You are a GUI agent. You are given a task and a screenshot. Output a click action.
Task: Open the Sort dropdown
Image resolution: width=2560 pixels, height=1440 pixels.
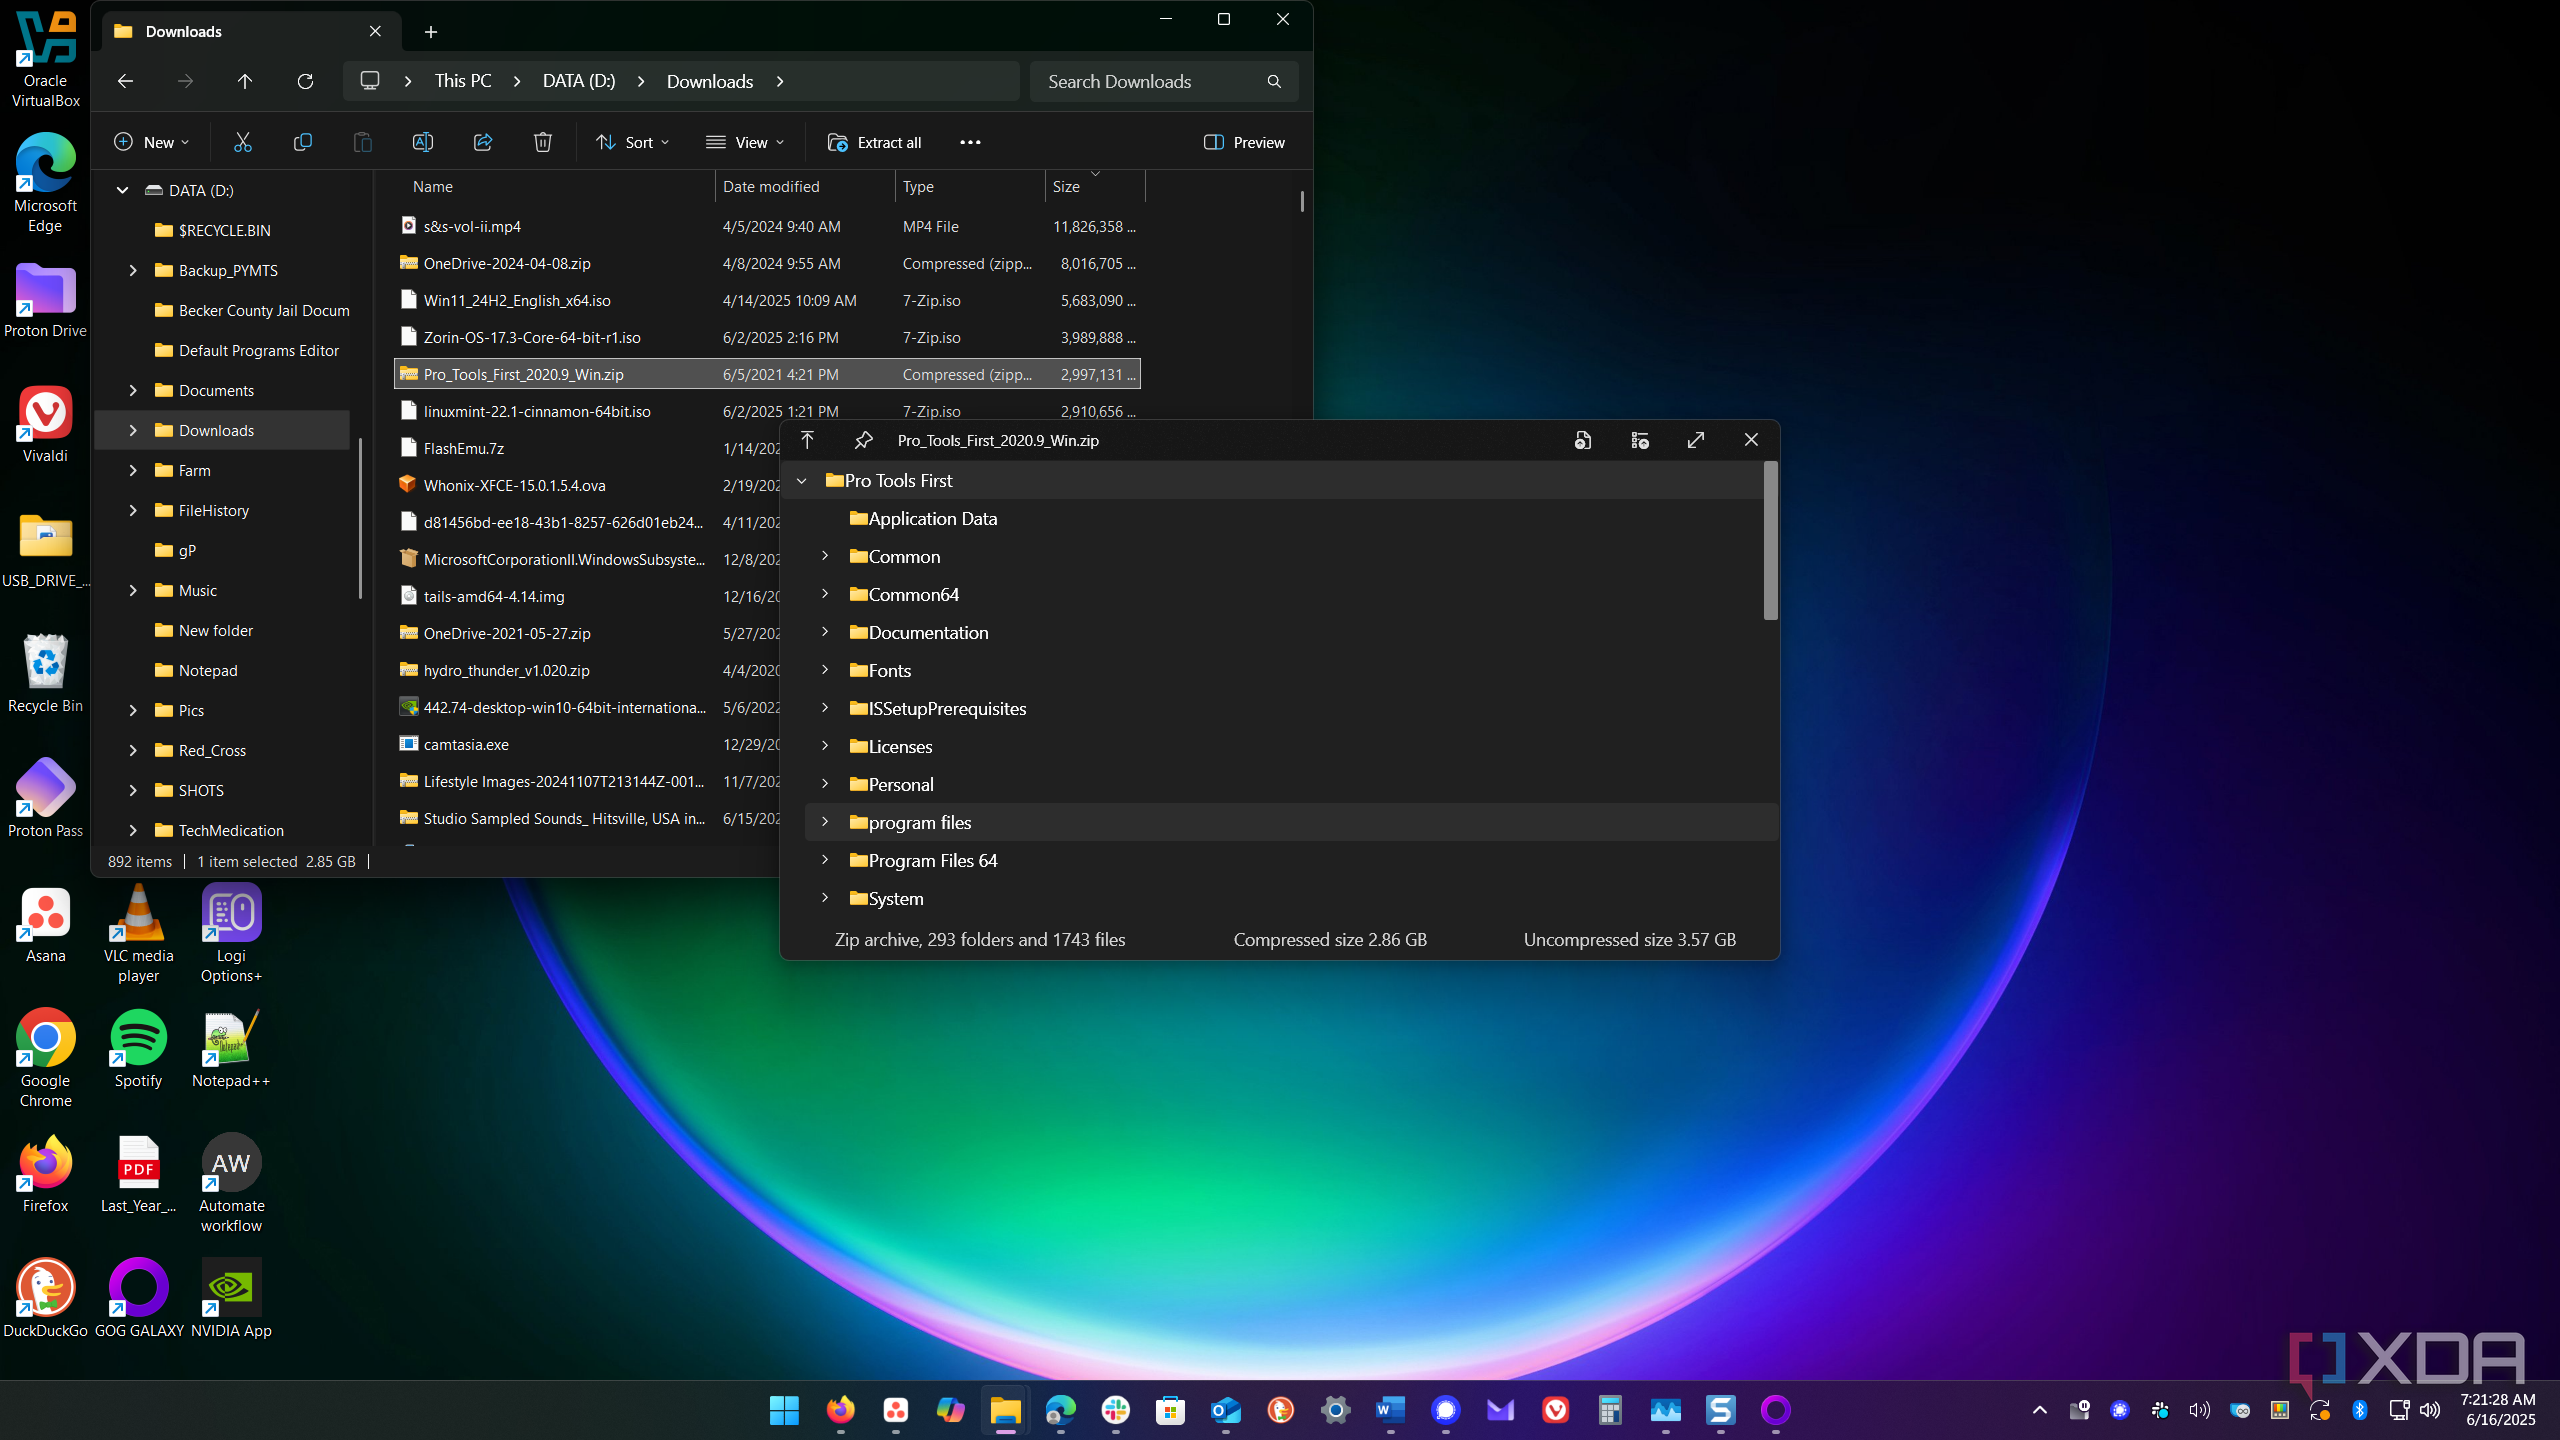[x=632, y=142]
